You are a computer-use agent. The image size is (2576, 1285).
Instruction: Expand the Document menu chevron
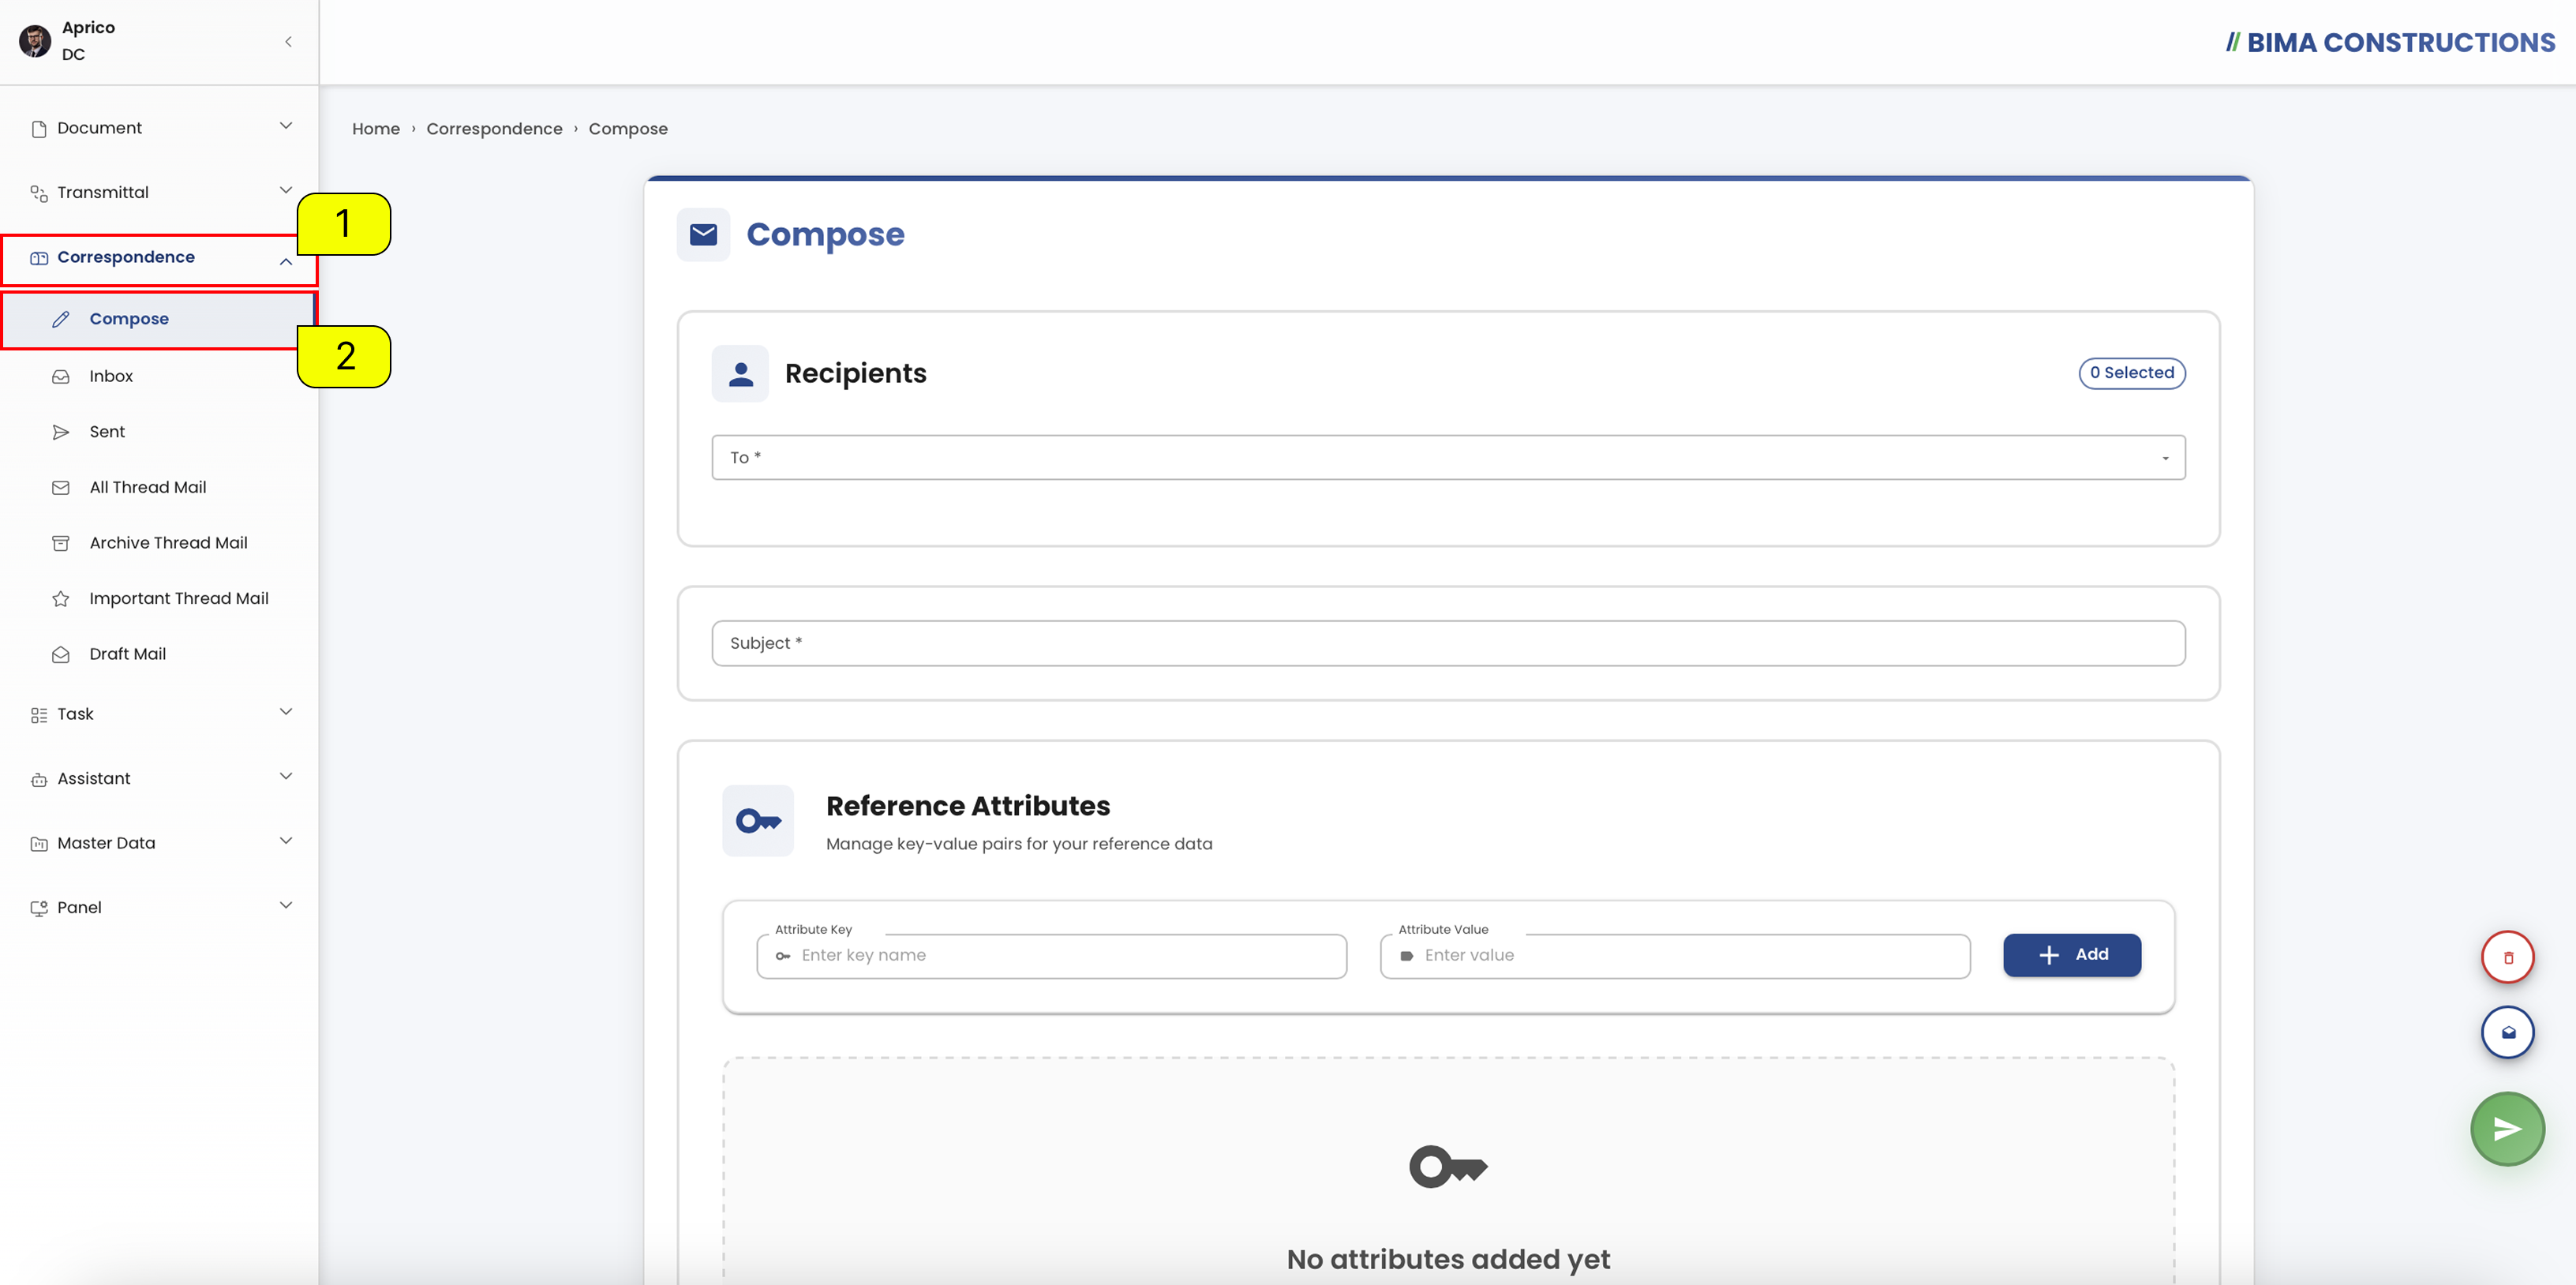click(x=286, y=126)
